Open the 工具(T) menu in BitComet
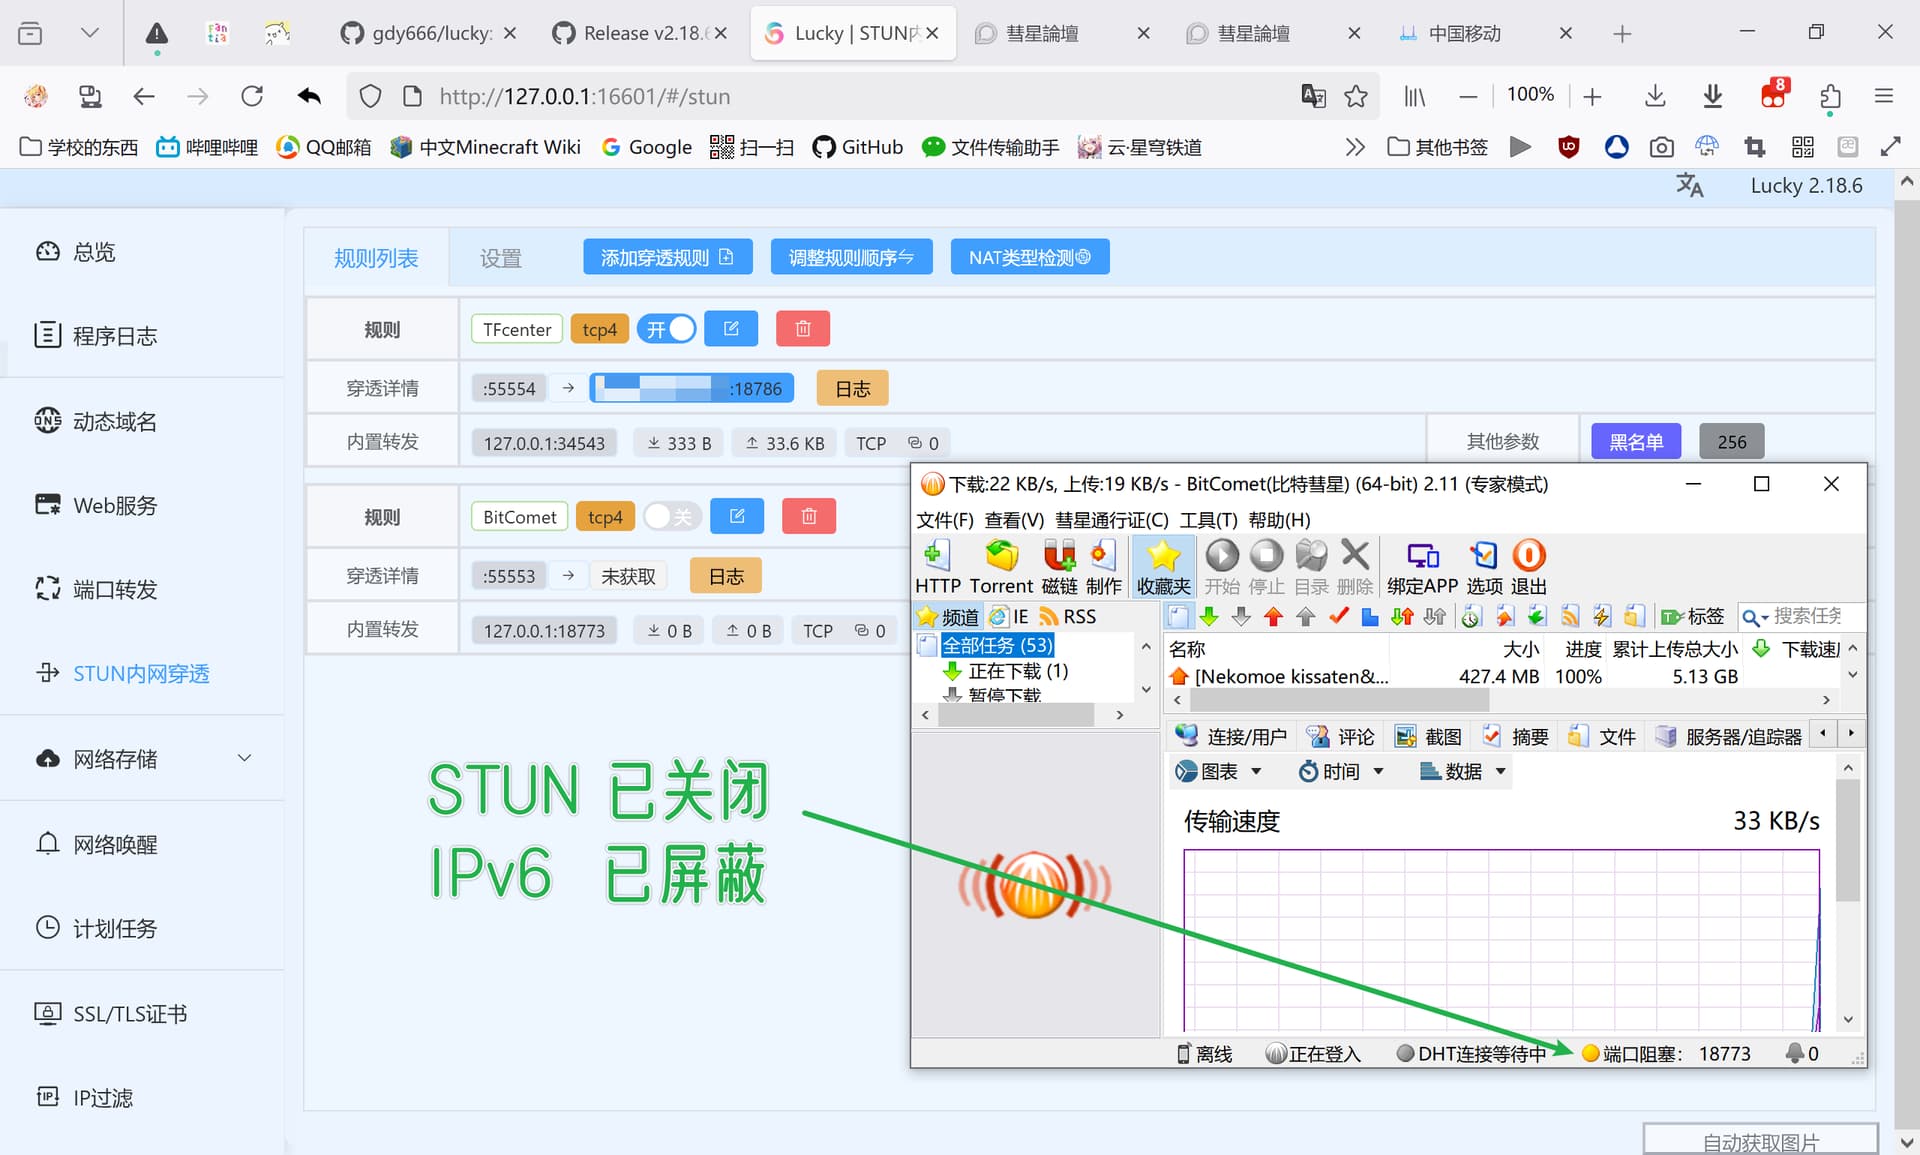 [x=1208, y=520]
